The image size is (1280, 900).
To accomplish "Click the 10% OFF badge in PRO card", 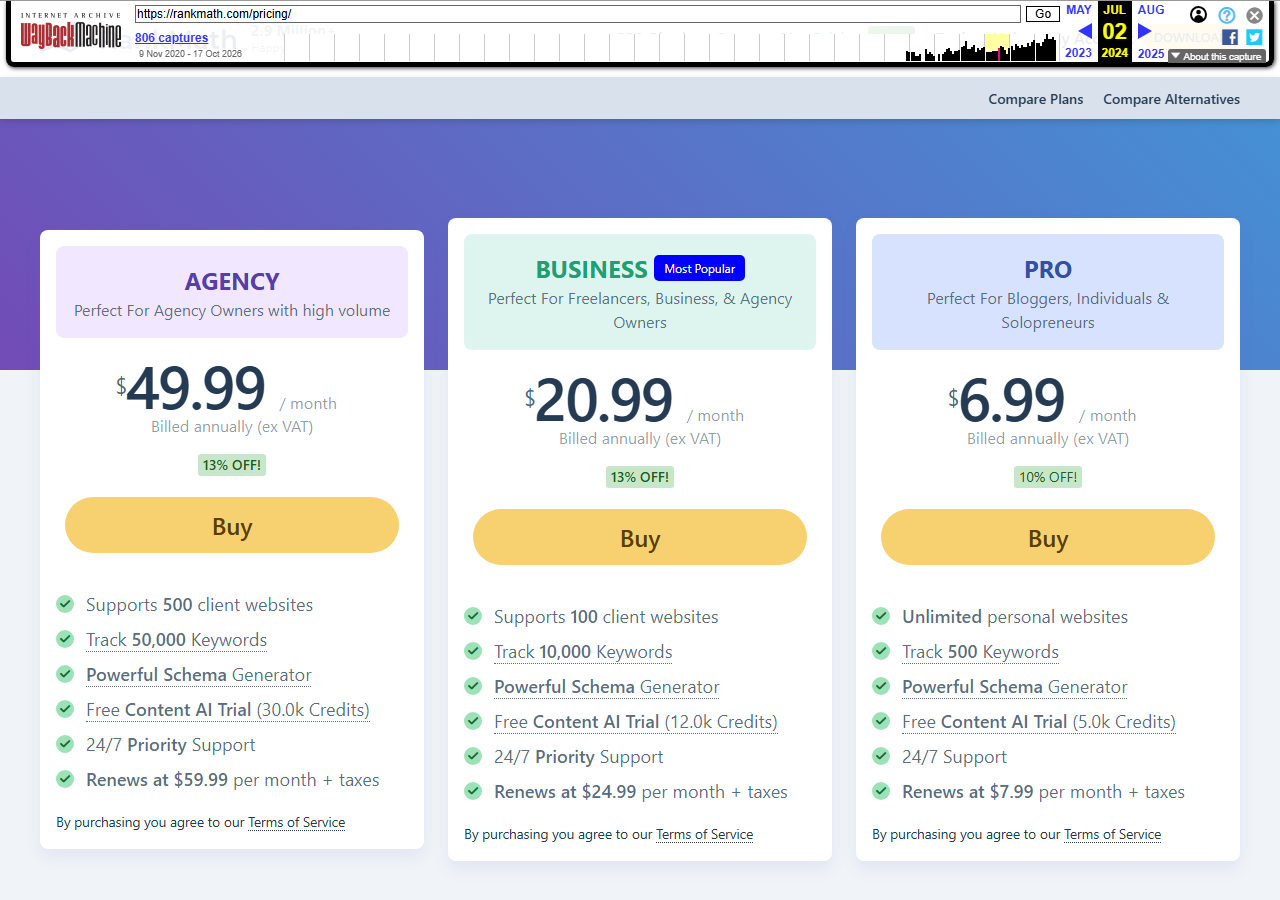I will (x=1048, y=477).
